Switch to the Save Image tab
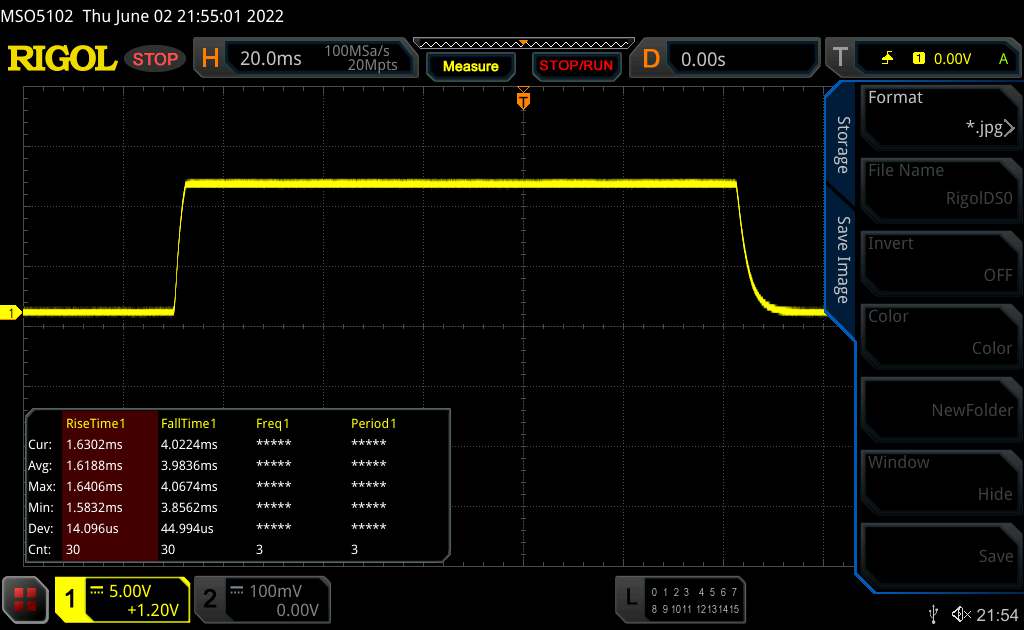 tap(843, 260)
